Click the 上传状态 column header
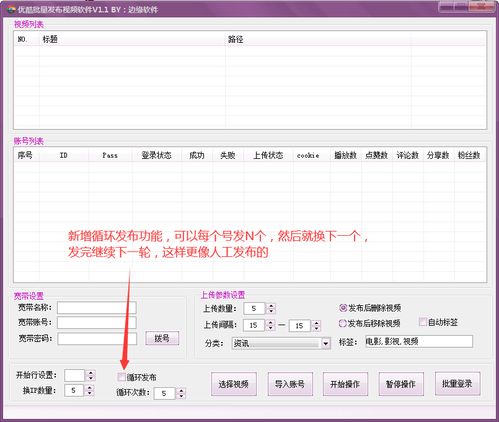This screenshot has width=499, height=422. tap(268, 155)
